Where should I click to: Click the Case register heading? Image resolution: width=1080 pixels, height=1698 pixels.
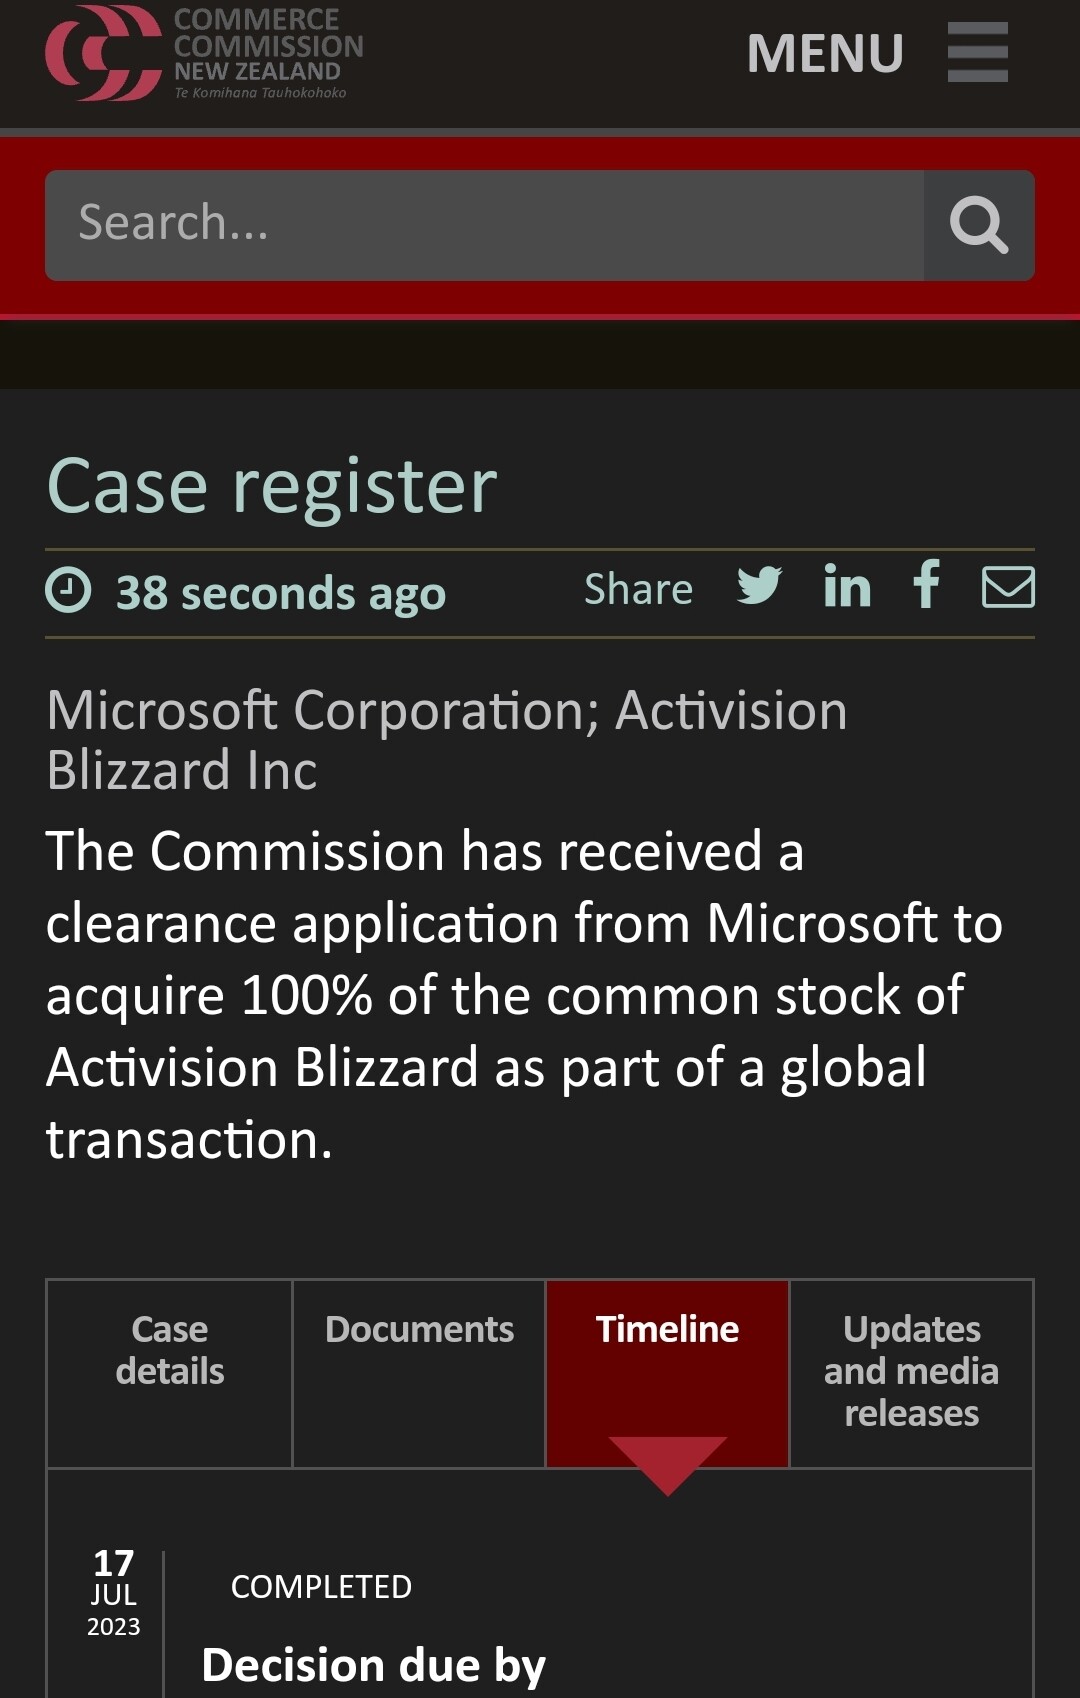272,487
